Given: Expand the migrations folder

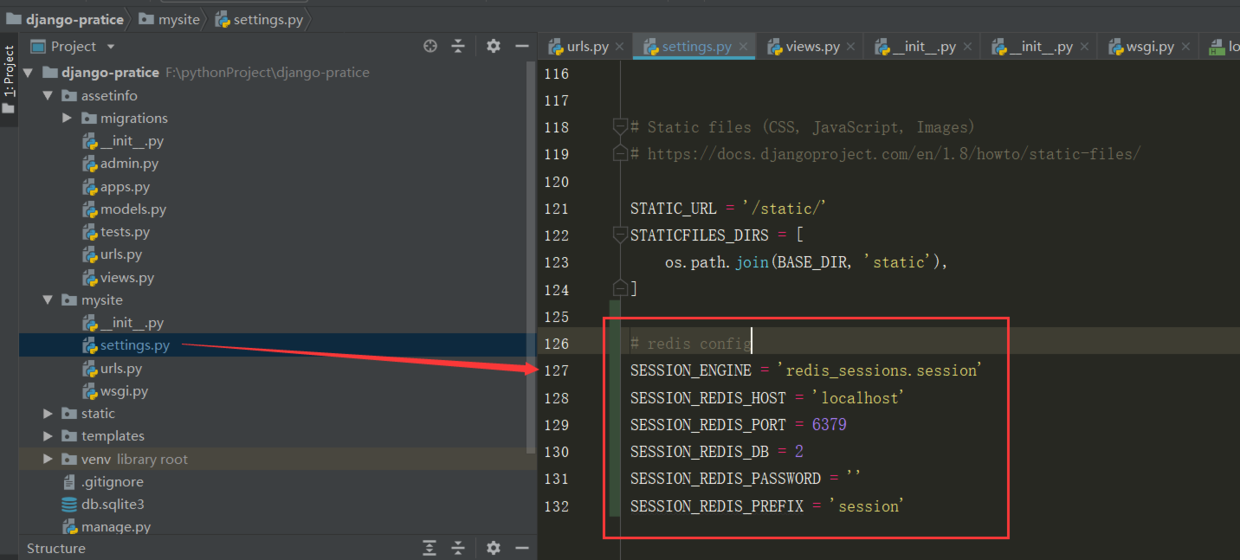Looking at the screenshot, I should click(67, 118).
